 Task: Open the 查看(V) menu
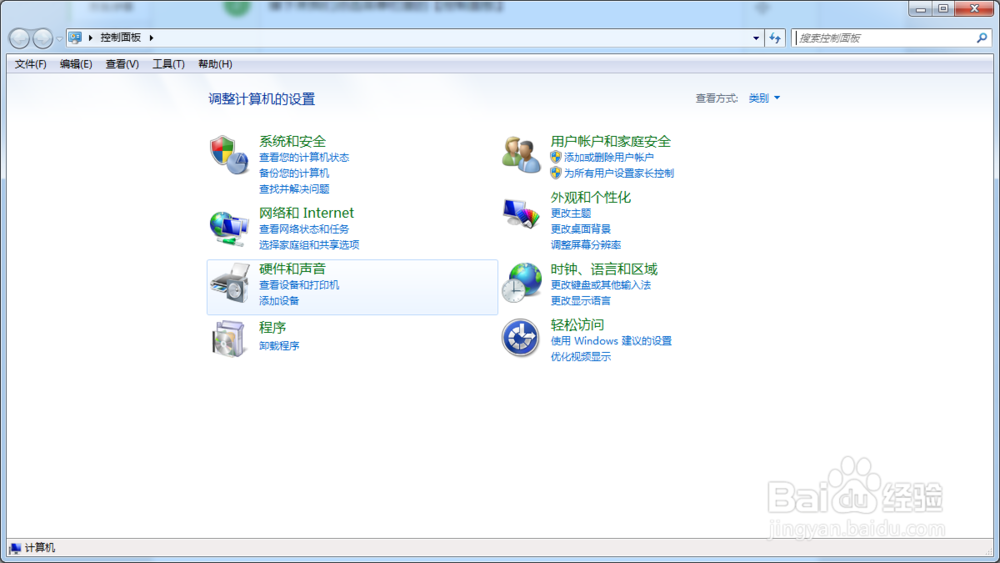point(122,64)
